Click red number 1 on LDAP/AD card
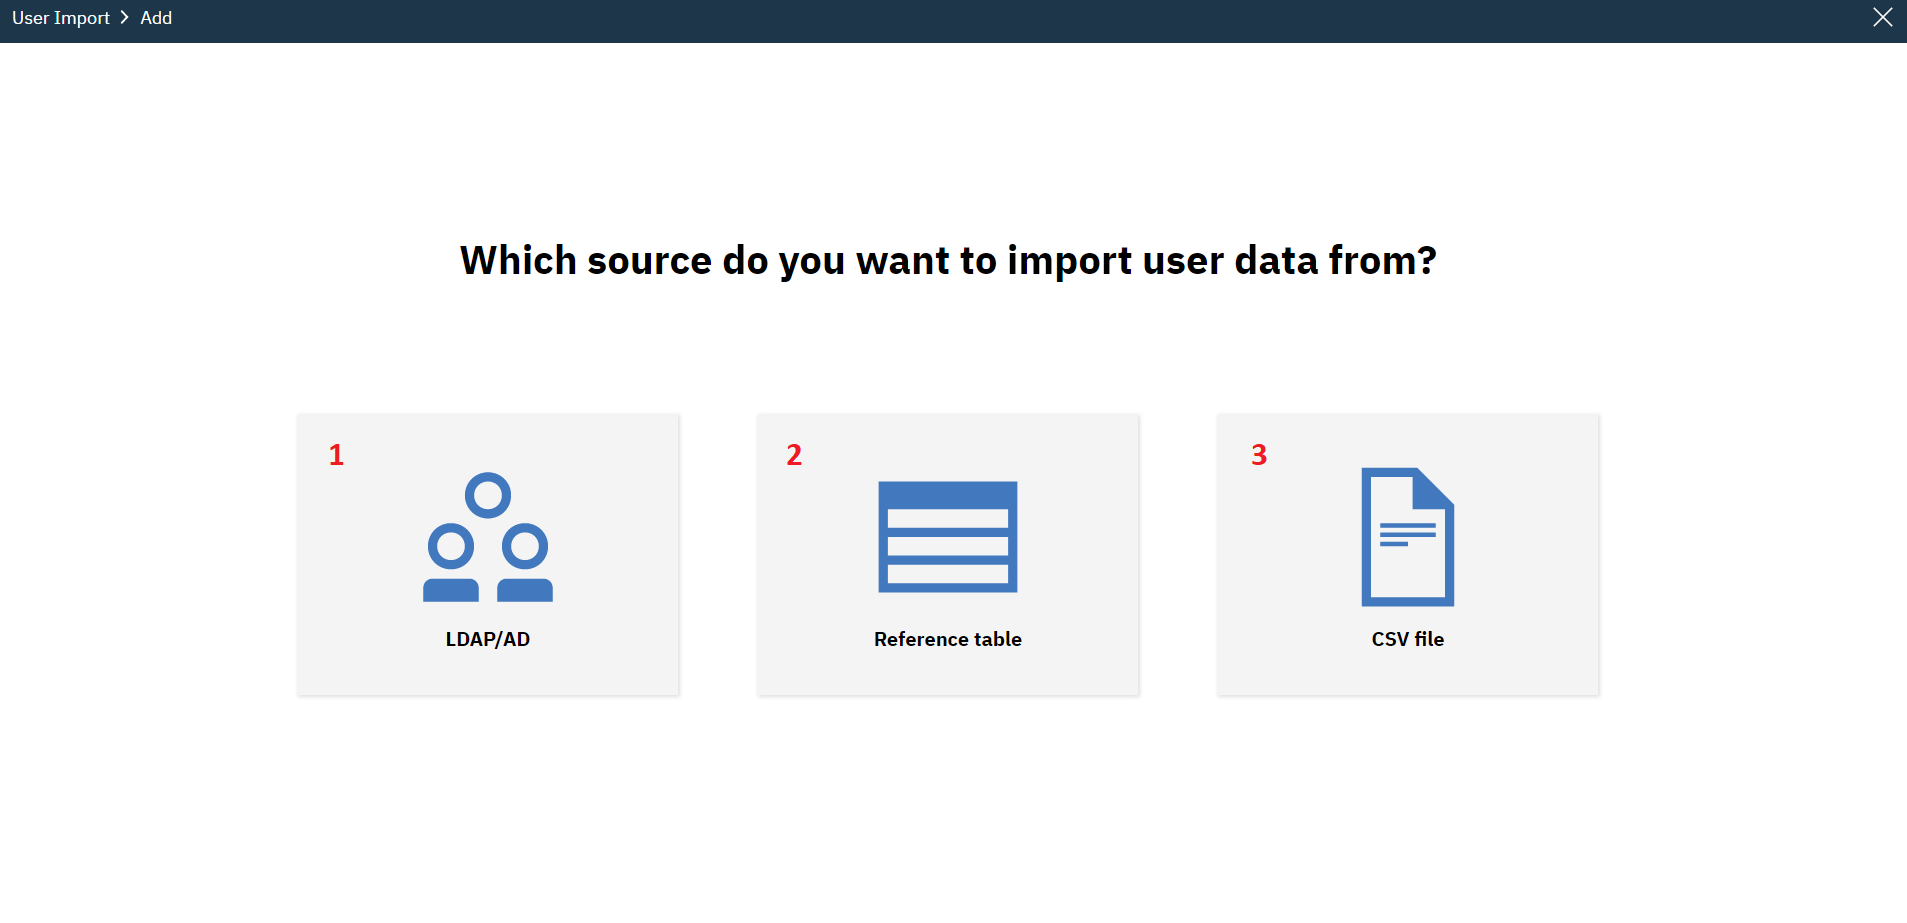This screenshot has width=1907, height=923. [x=336, y=455]
